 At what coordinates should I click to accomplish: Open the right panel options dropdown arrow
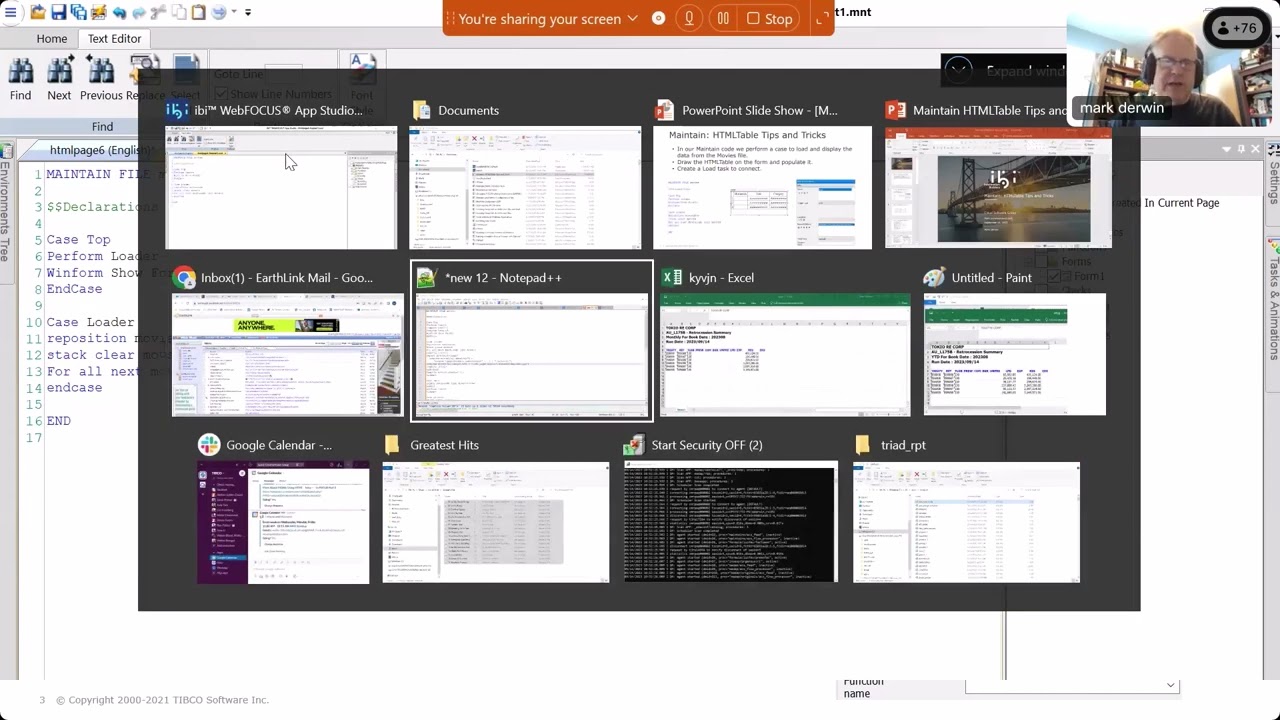[1227, 149]
